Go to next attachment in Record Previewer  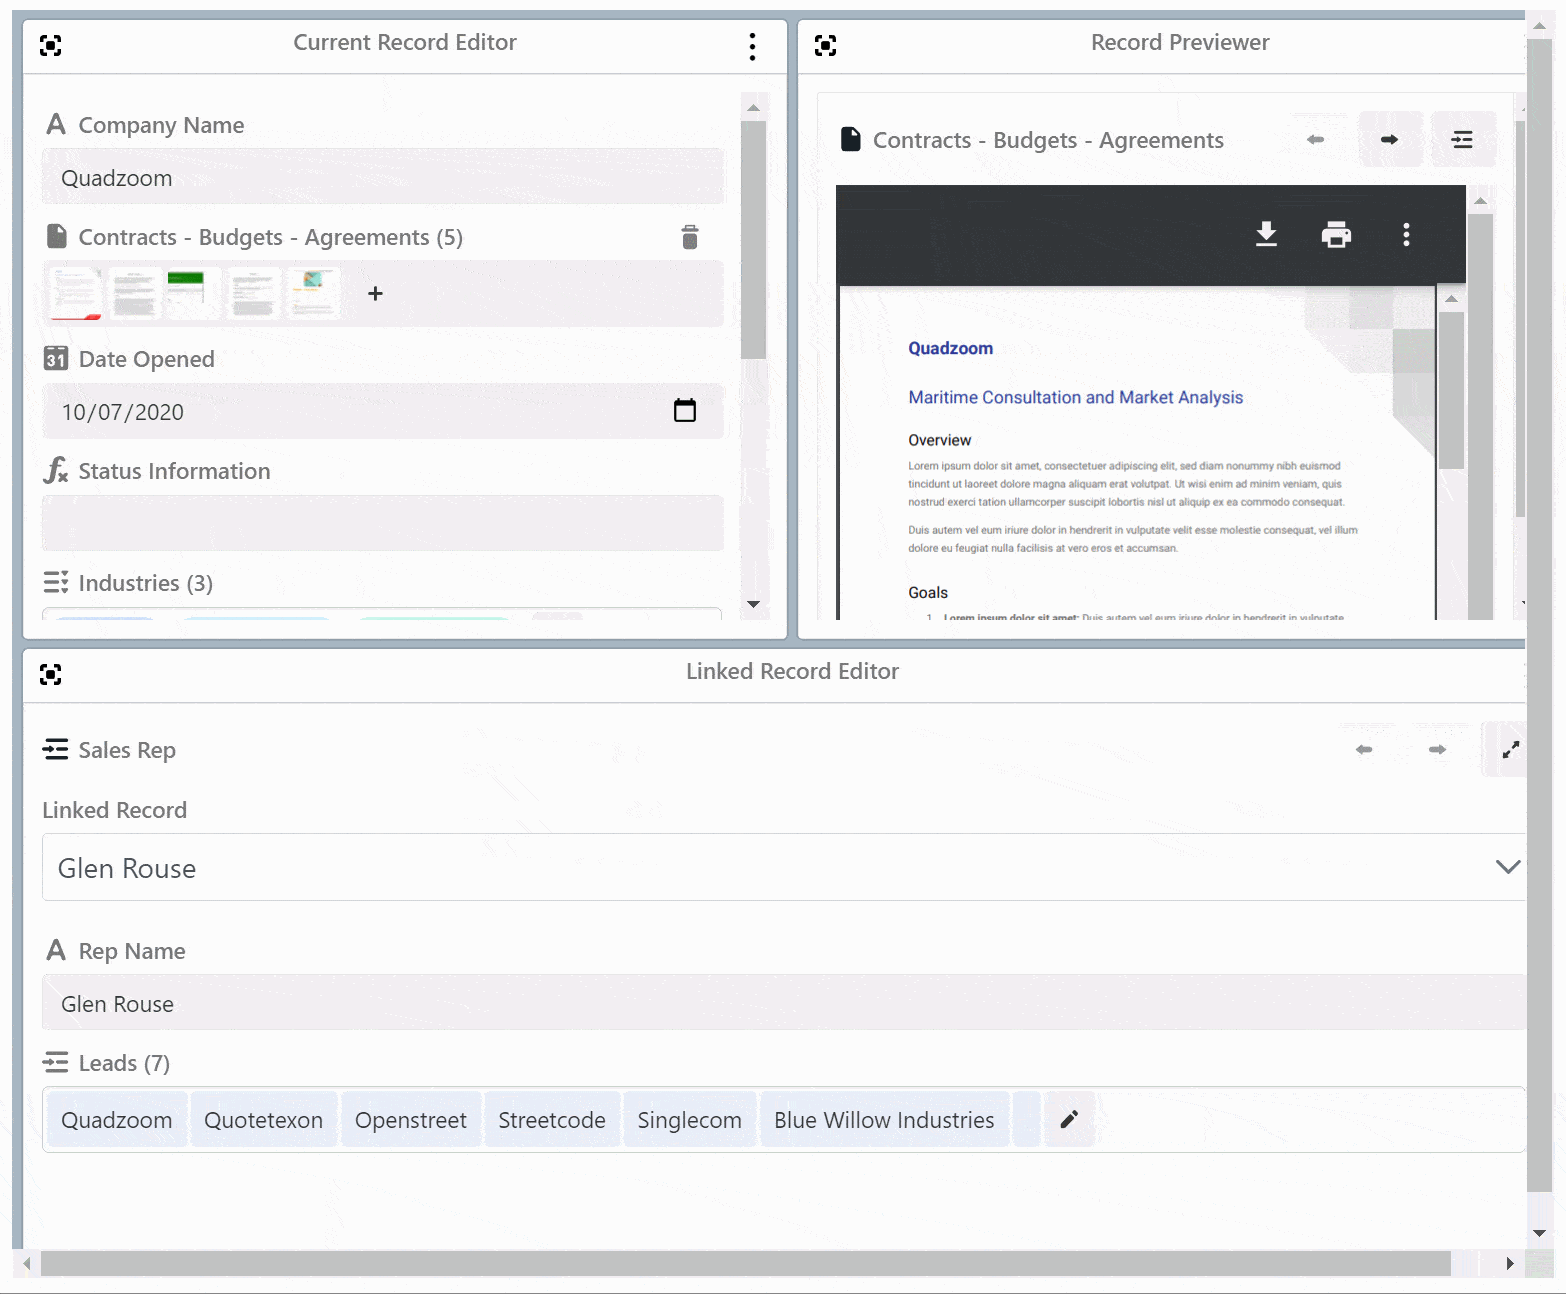coord(1389,140)
